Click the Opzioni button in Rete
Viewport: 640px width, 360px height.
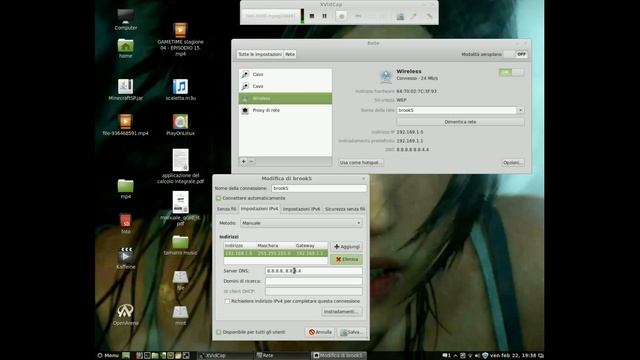pos(513,162)
